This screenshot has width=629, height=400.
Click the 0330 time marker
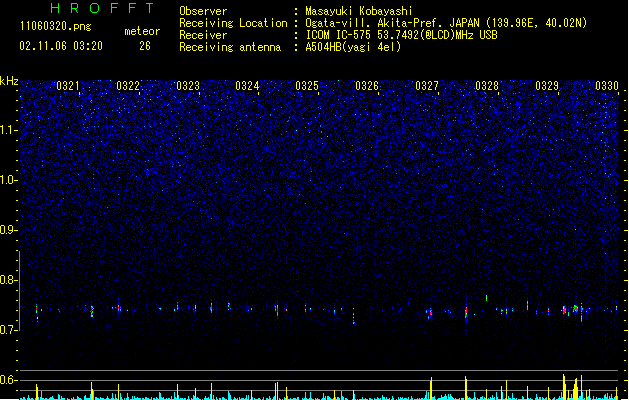[x=607, y=86]
